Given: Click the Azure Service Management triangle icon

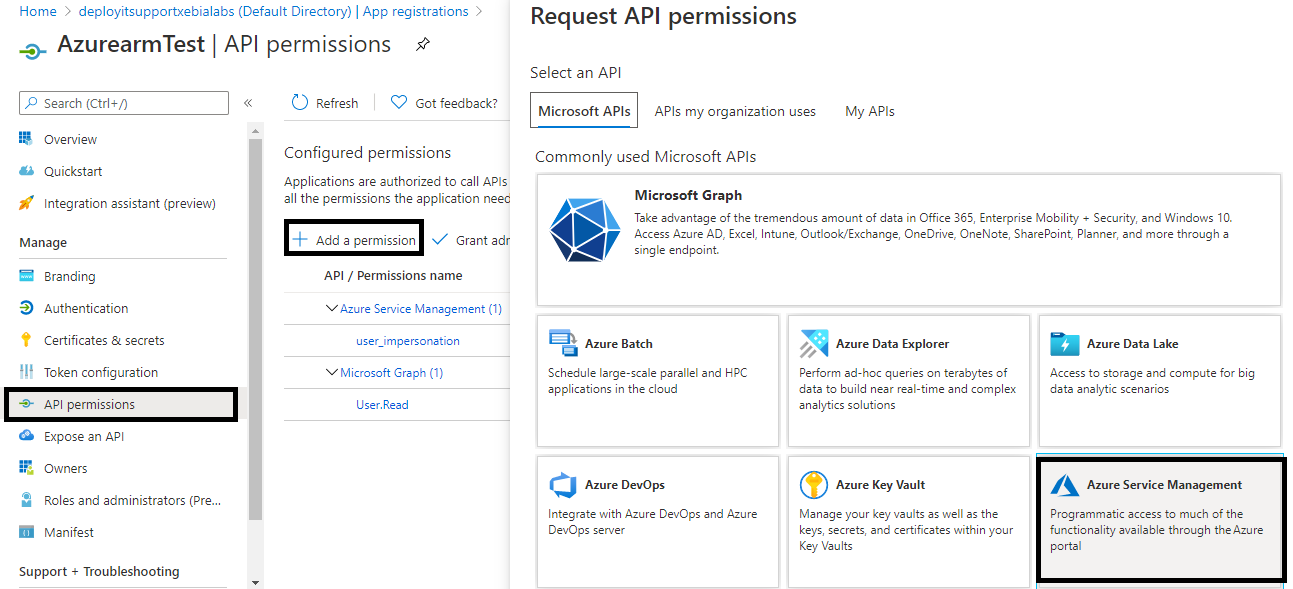Looking at the screenshot, I should (1065, 485).
